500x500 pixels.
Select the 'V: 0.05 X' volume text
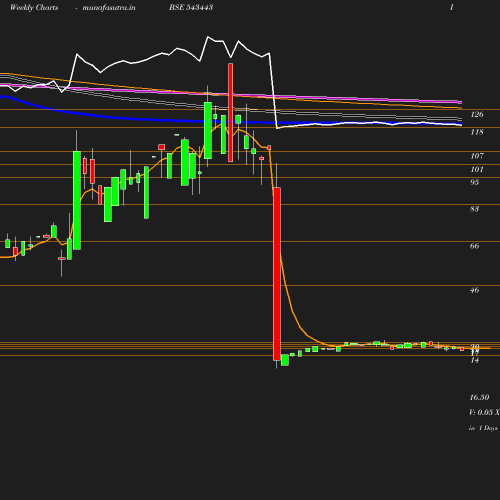(x=484, y=412)
